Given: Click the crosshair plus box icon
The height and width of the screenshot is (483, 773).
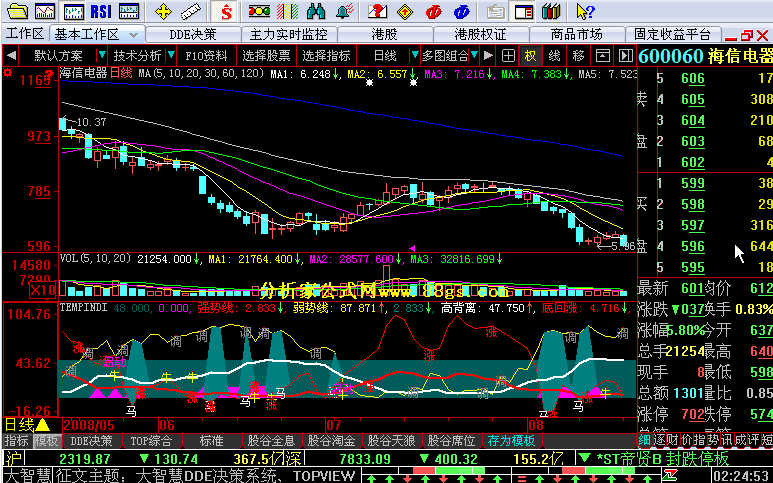Looking at the screenshot, I should coord(508,55).
